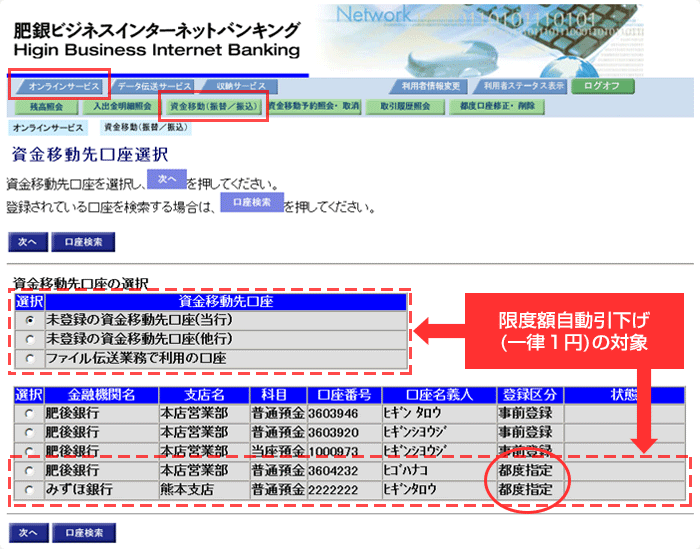Image resolution: width=700 pixels, height=549 pixels.
Task: Click account number 2222222 cell
Action: click(344, 490)
